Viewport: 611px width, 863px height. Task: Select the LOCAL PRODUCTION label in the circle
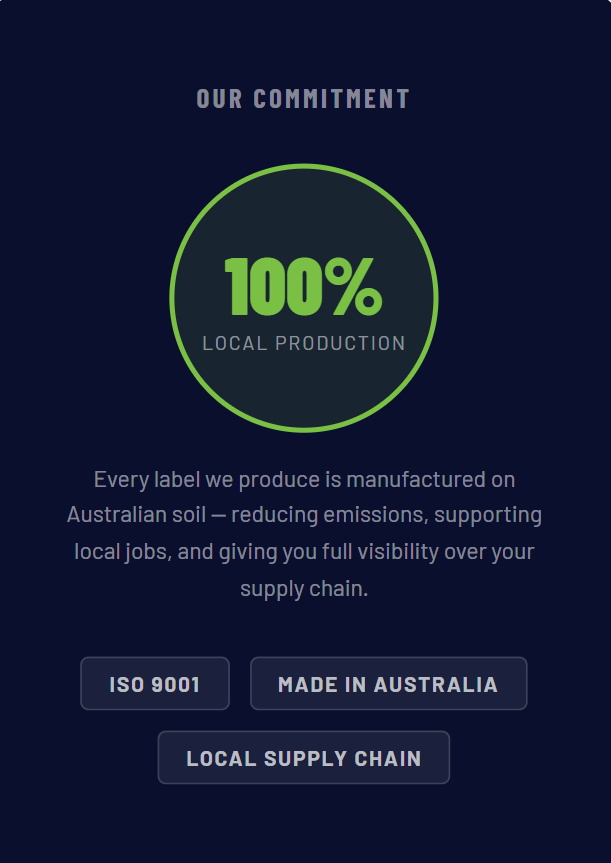[303, 343]
